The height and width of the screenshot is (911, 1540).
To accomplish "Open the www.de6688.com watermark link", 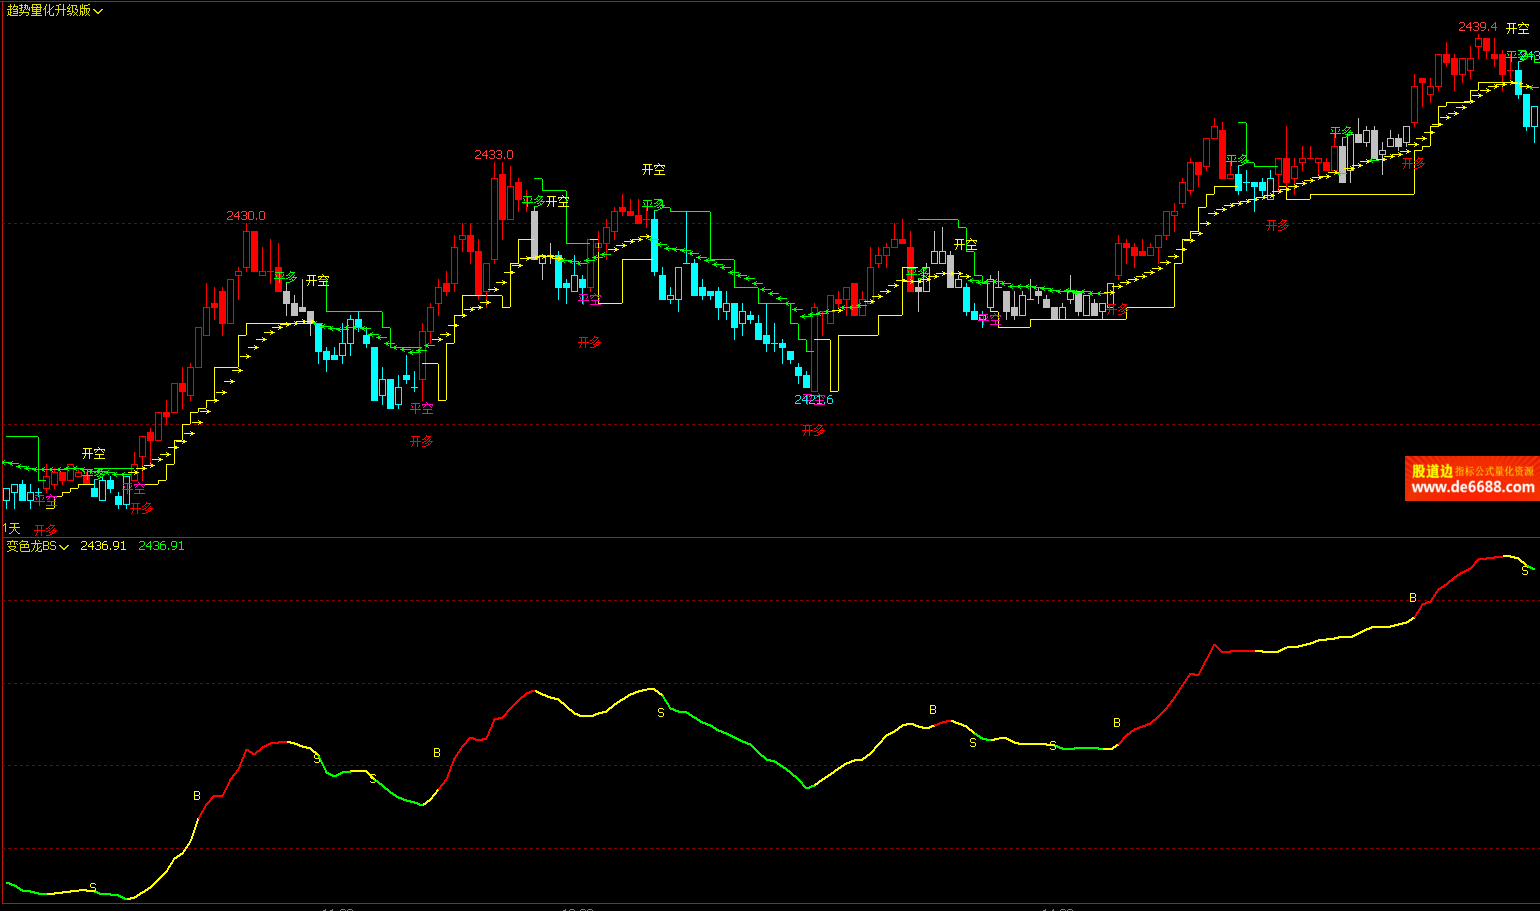I will click(x=1472, y=487).
